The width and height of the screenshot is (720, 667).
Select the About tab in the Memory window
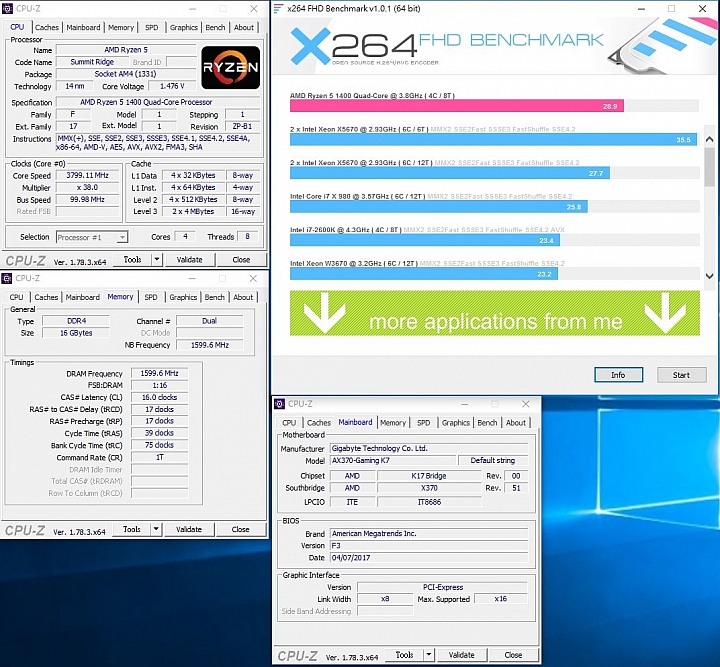point(243,297)
